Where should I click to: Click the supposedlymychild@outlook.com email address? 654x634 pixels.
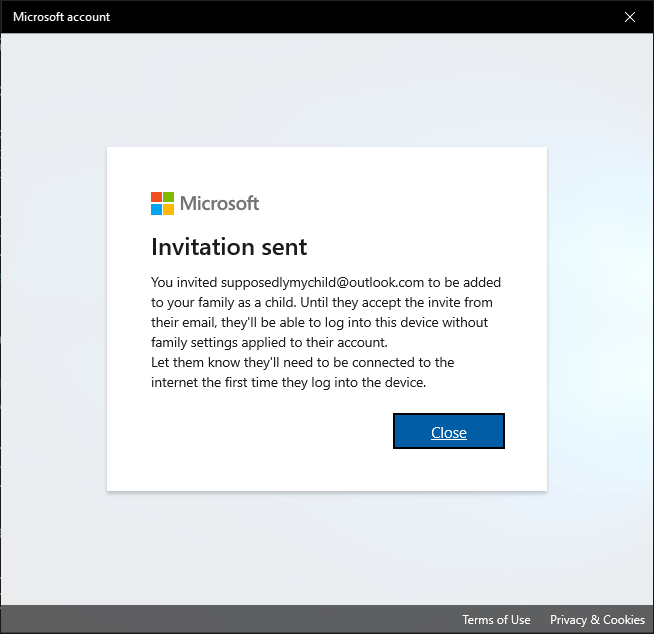point(322,282)
